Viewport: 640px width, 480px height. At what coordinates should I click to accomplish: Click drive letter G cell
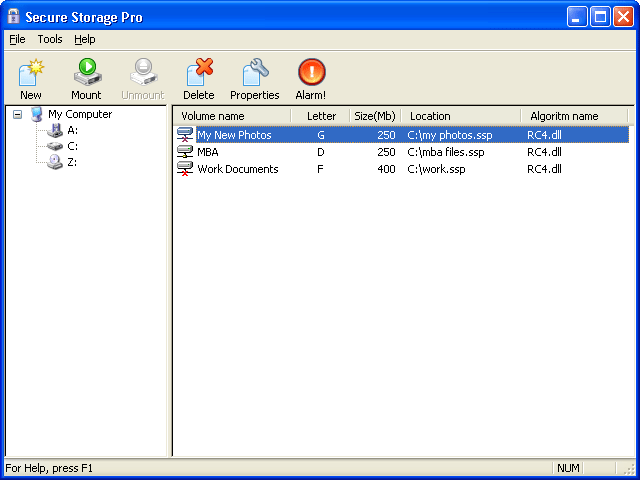(x=321, y=135)
